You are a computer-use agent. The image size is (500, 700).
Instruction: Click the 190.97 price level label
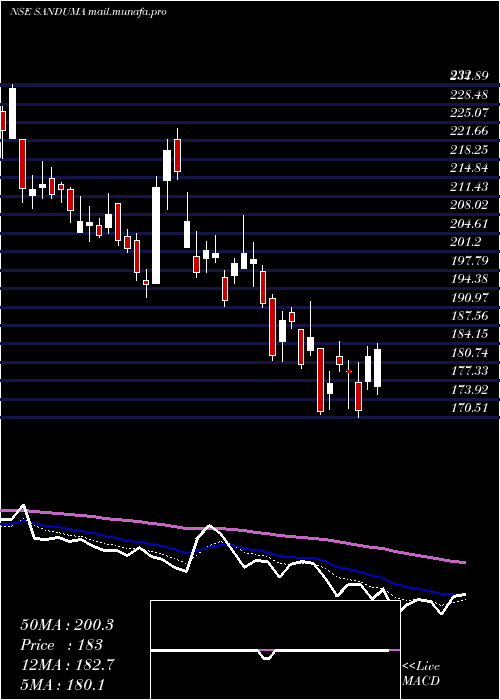coord(468,297)
